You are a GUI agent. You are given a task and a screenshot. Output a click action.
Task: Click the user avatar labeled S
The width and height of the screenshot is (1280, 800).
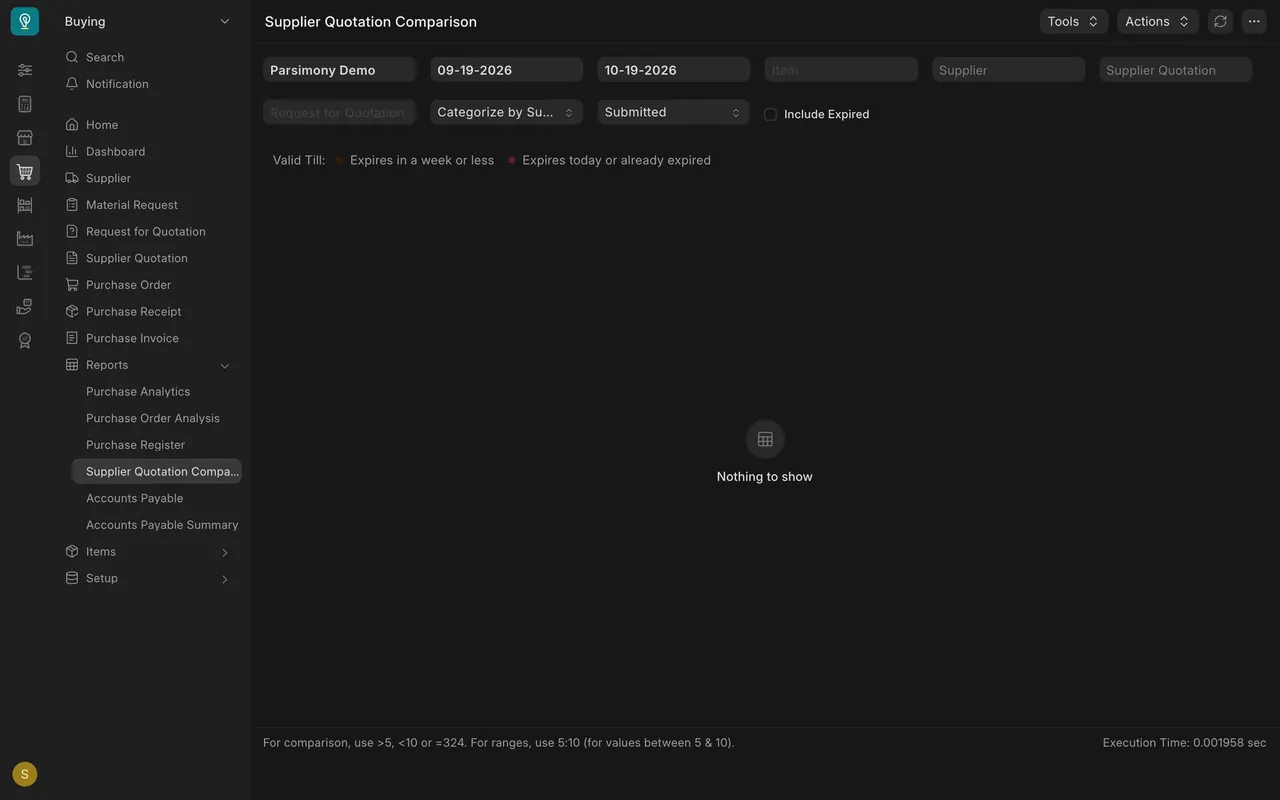coord(25,774)
